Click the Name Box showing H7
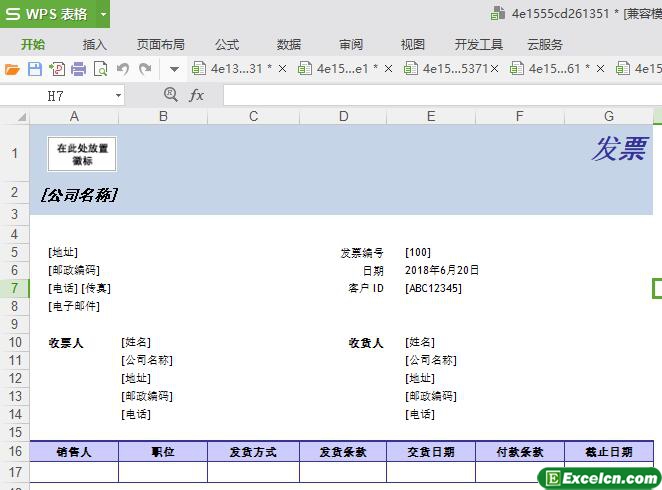This screenshot has width=662, height=490. tap(56, 96)
